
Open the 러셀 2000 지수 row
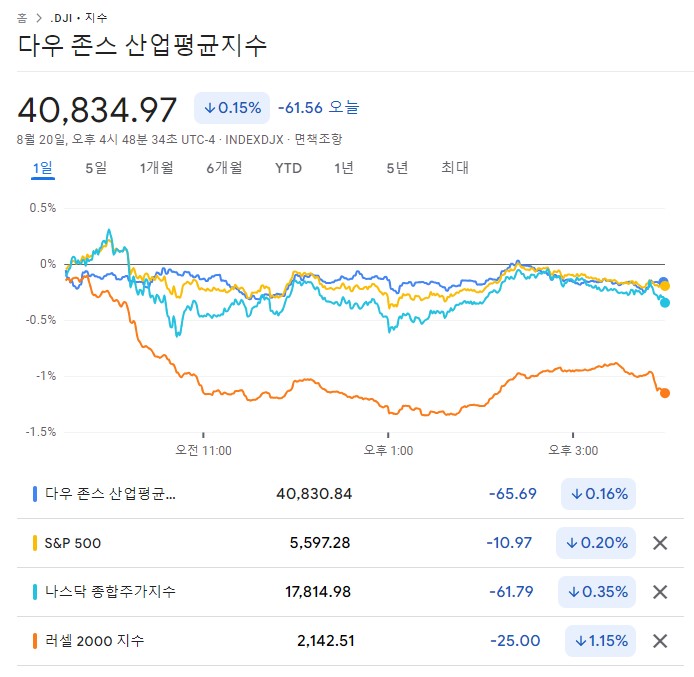(x=94, y=640)
